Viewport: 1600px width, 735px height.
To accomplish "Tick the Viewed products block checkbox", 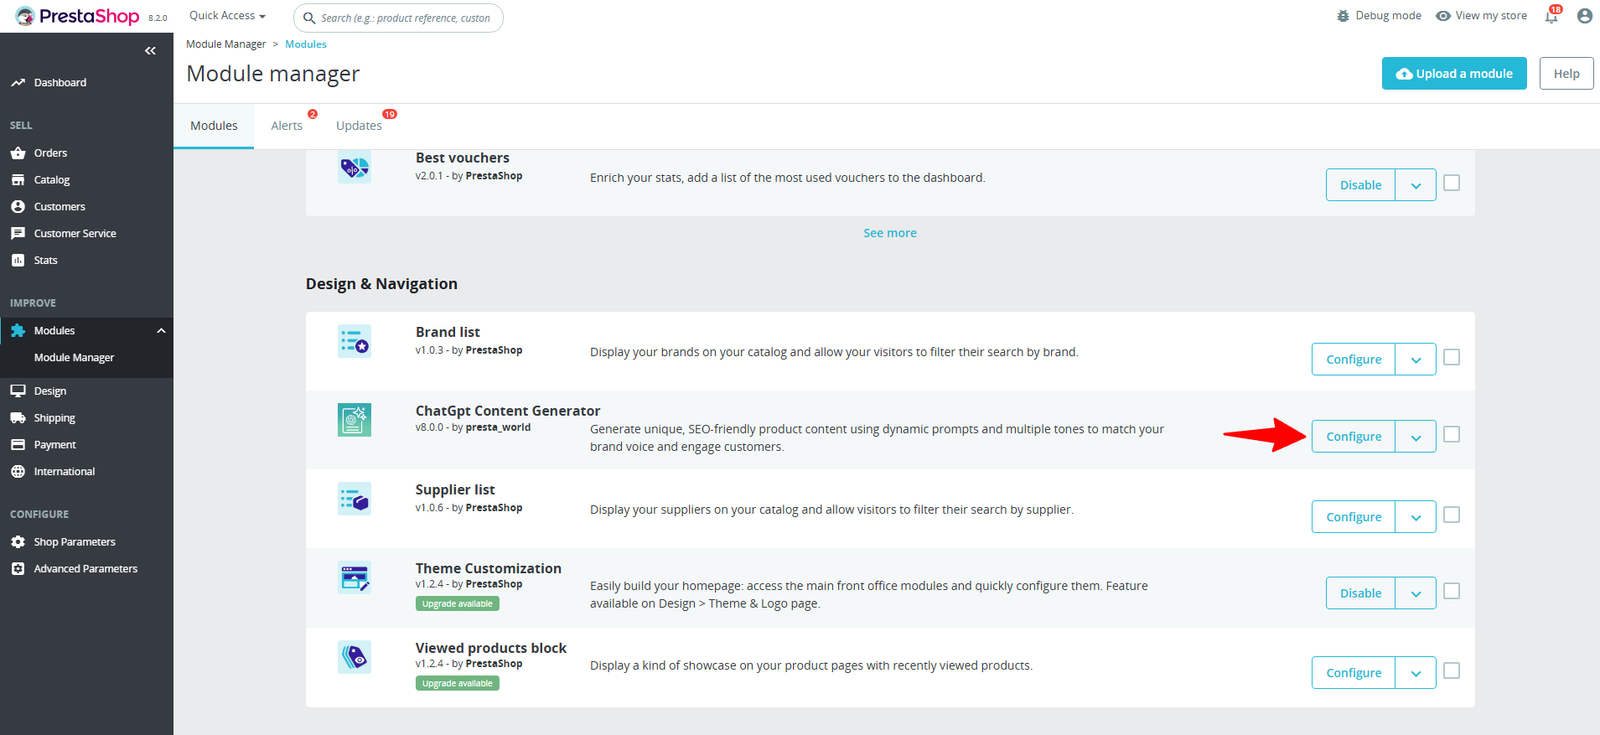I will click(x=1452, y=671).
